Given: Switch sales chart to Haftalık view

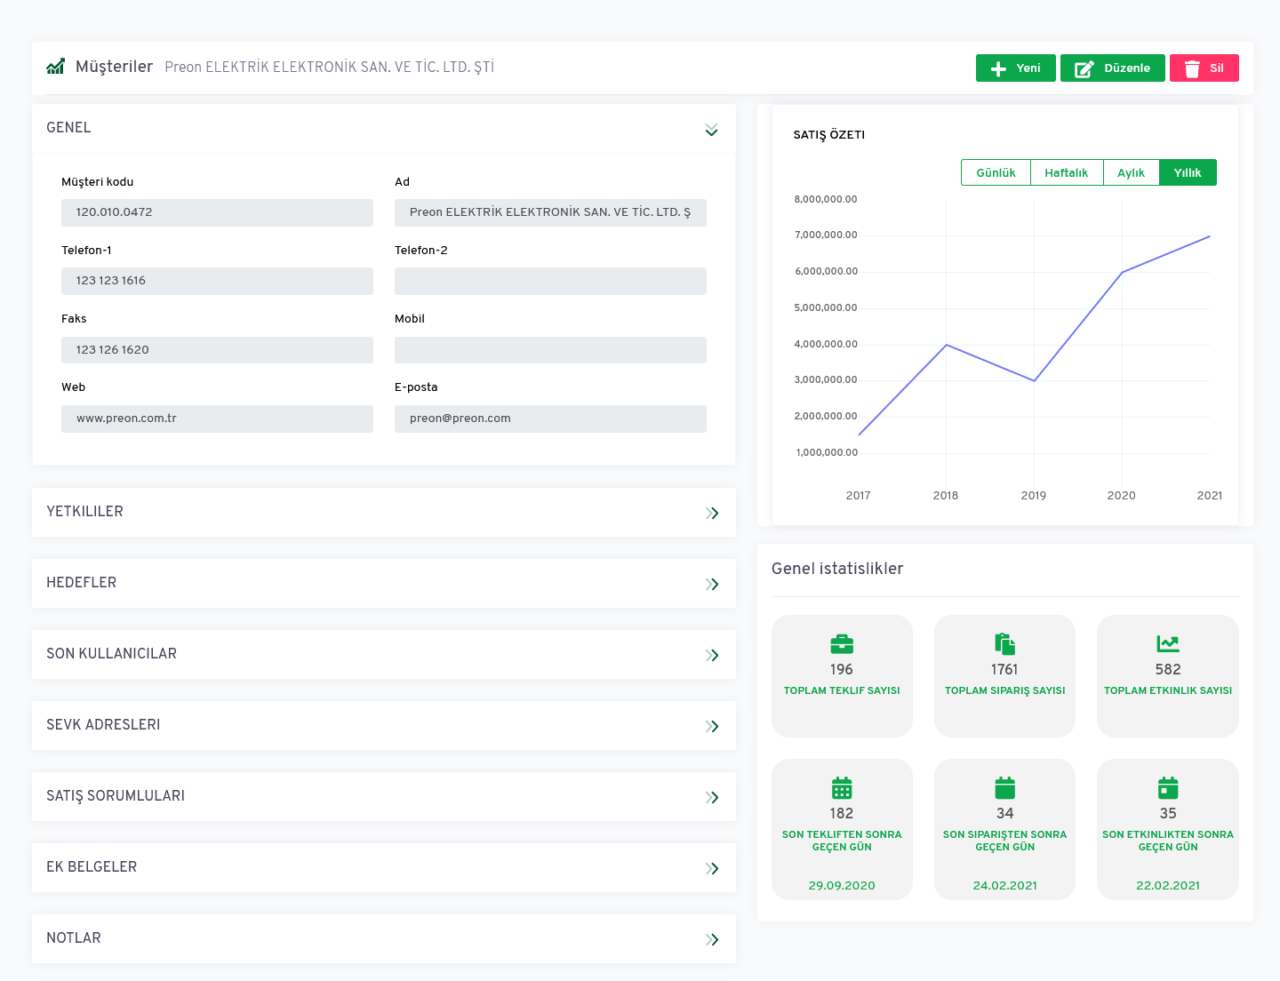Looking at the screenshot, I should [1067, 173].
